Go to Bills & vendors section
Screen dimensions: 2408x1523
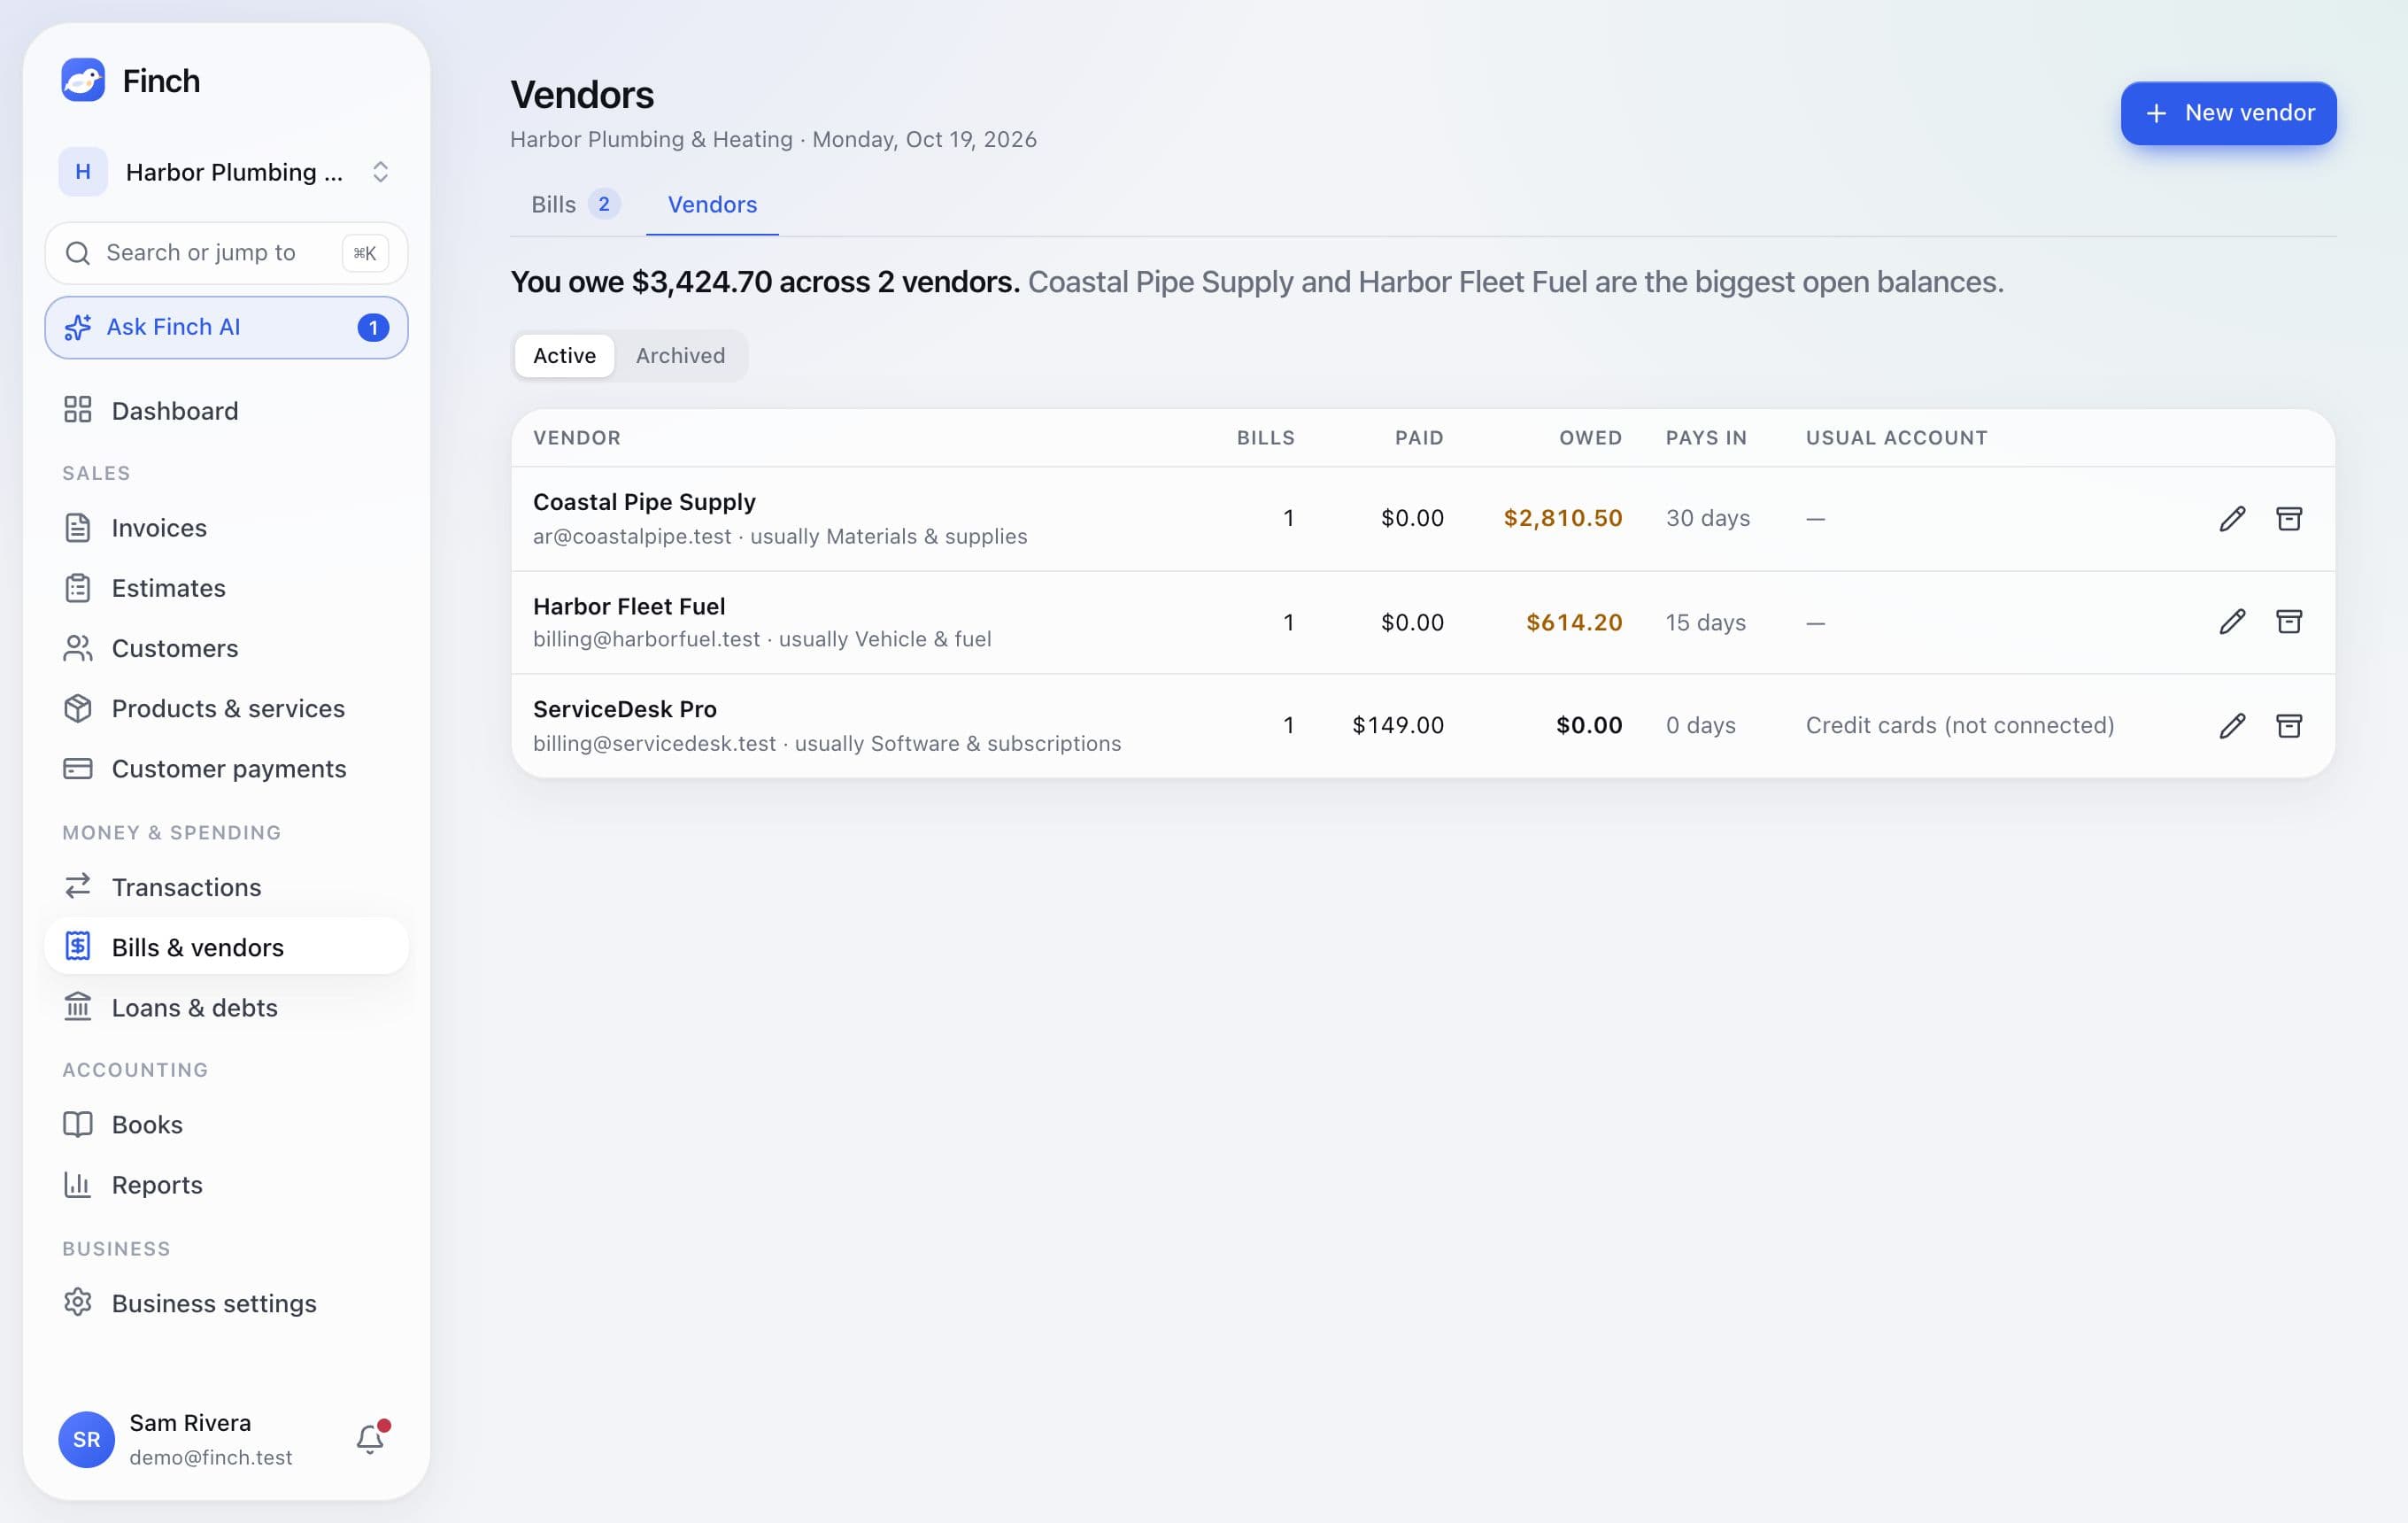226,946
